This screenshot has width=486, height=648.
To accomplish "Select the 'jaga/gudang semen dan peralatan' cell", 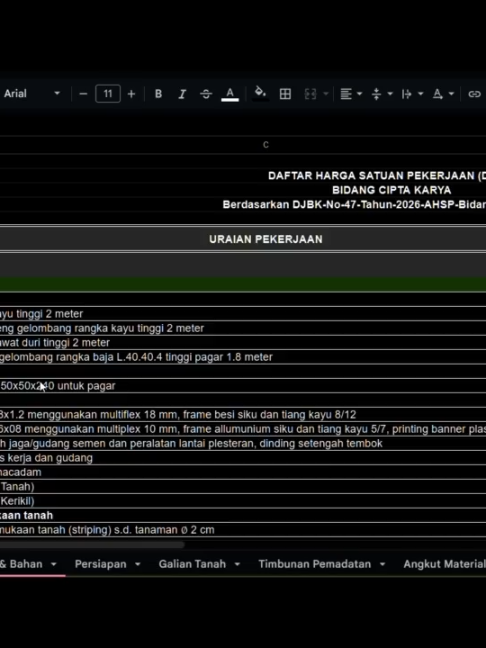I will click(x=243, y=443).
